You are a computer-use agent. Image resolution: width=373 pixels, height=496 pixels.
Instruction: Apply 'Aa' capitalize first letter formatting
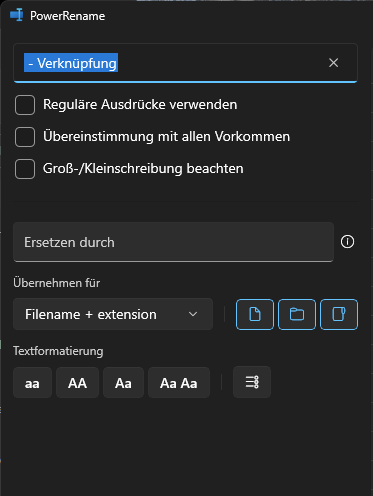point(123,383)
